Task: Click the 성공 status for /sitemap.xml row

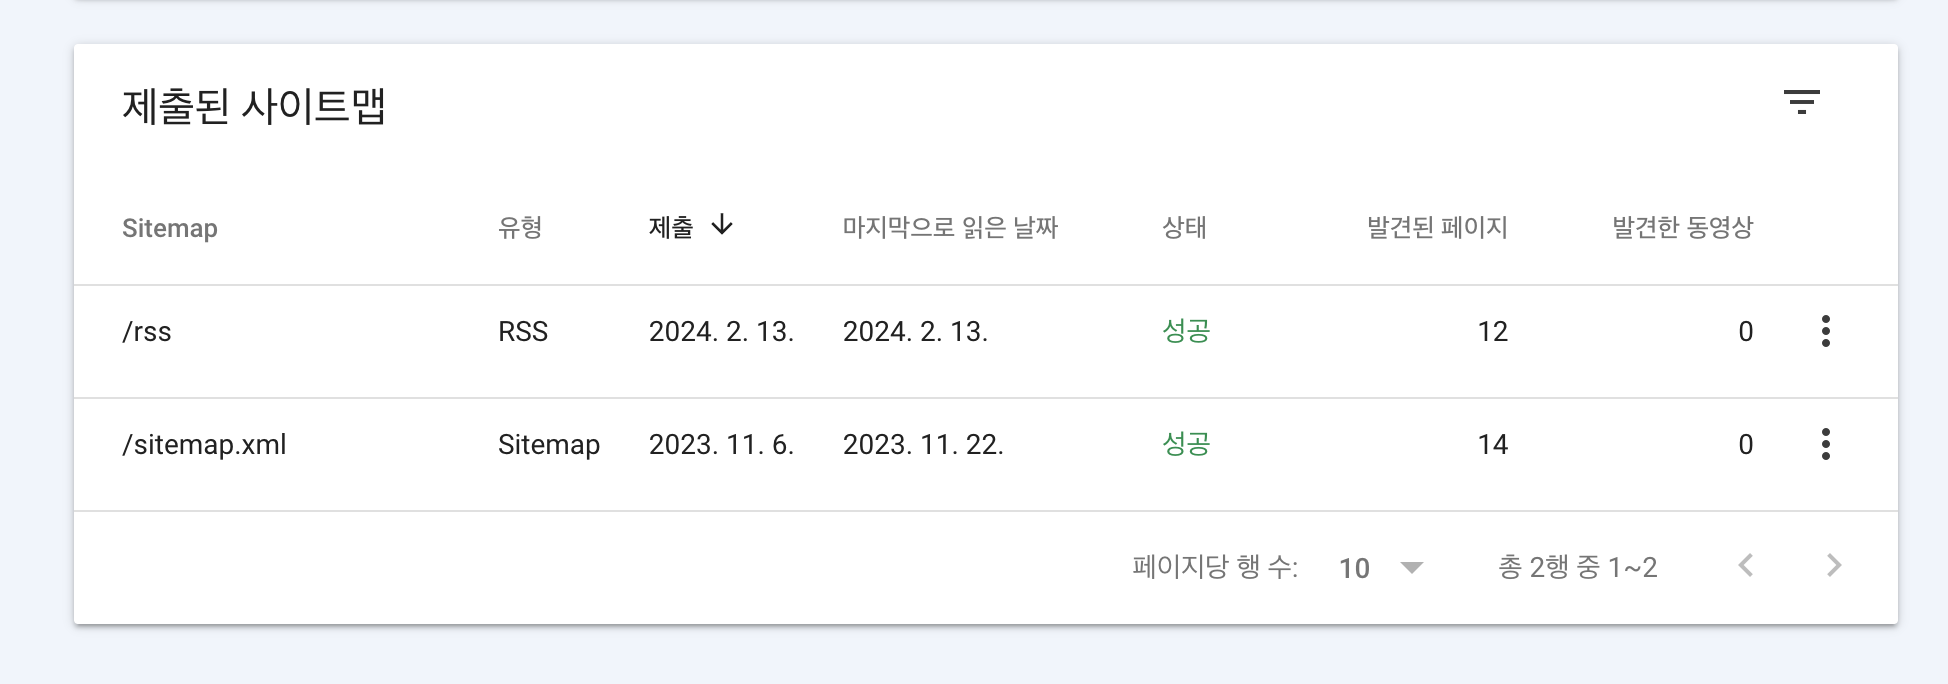Action: (x=1183, y=444)
